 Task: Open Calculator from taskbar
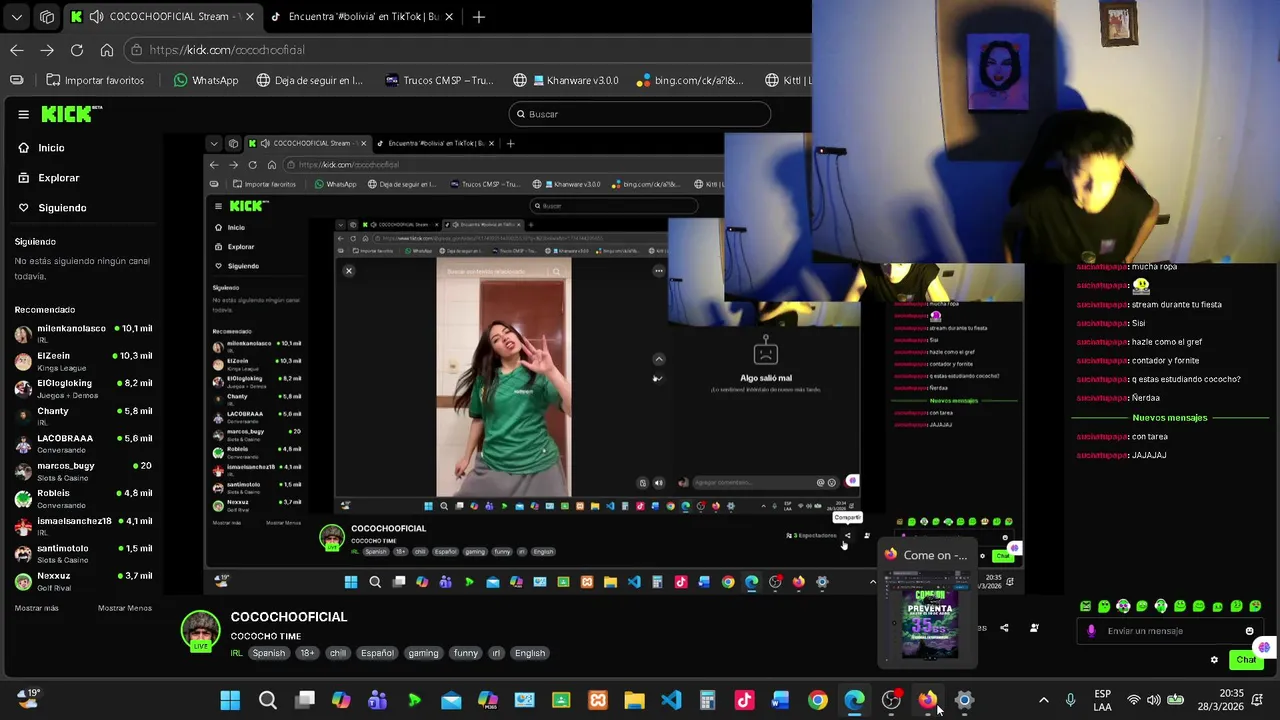707,700
